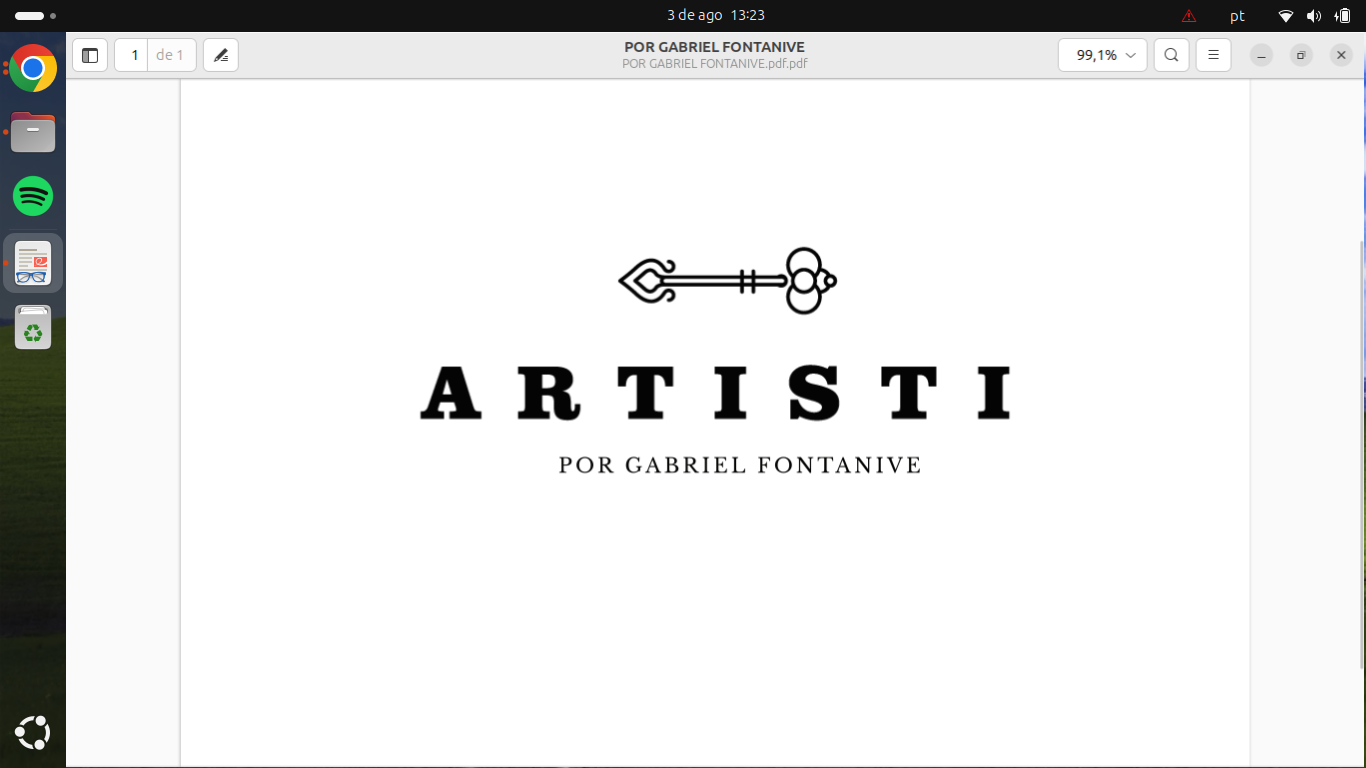Restore the document viewer window size
Viewport: 1366px width, 768px height.
(1301, 55)
